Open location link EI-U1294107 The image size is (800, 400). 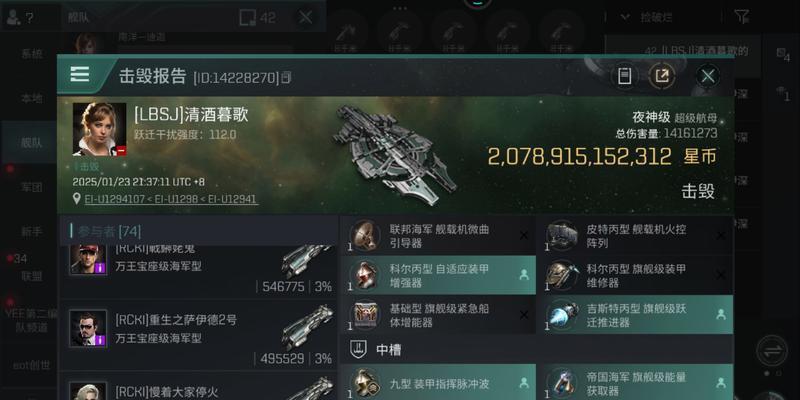115,199
